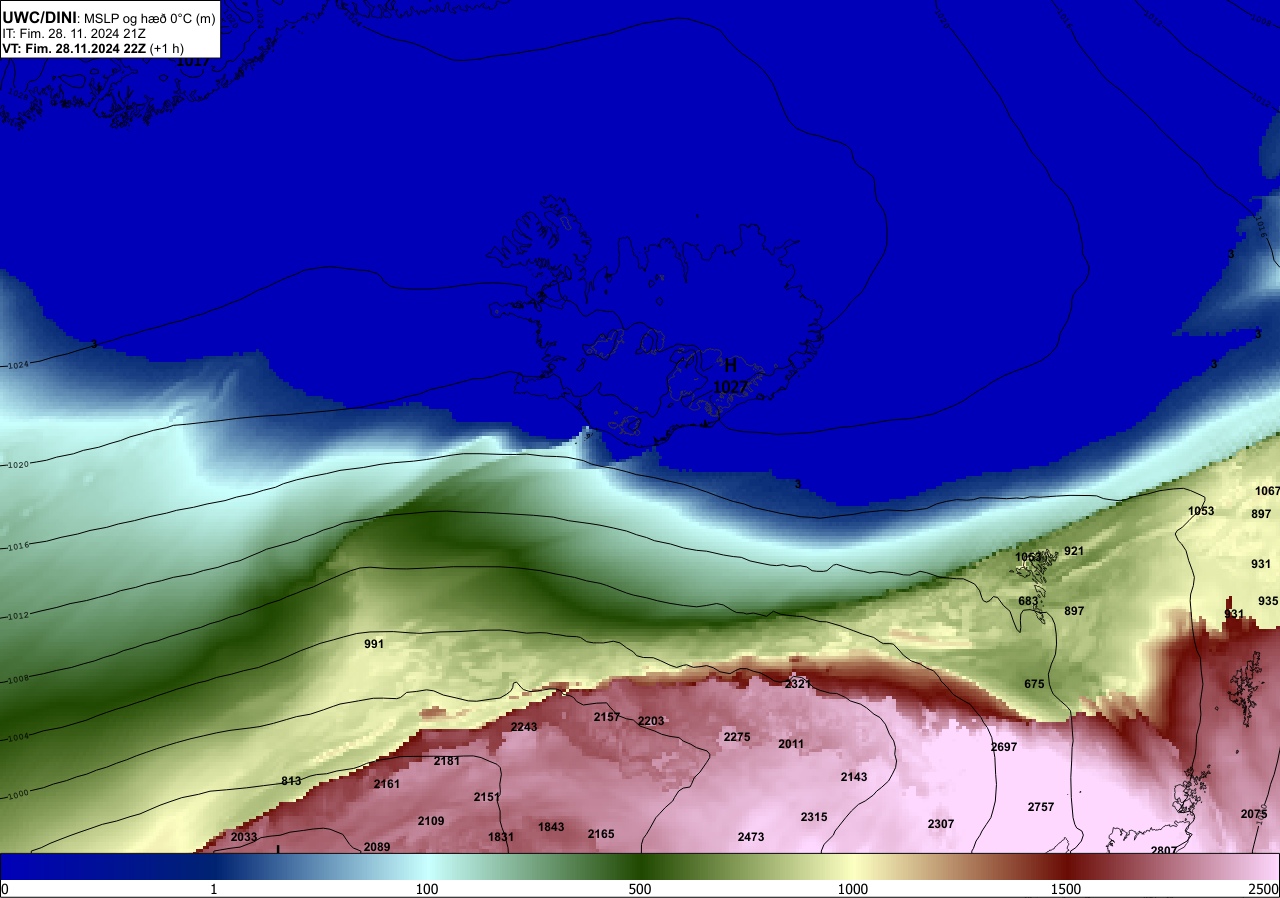
Task: Click the 2307 height value
Action: click(x=941, y=824)
